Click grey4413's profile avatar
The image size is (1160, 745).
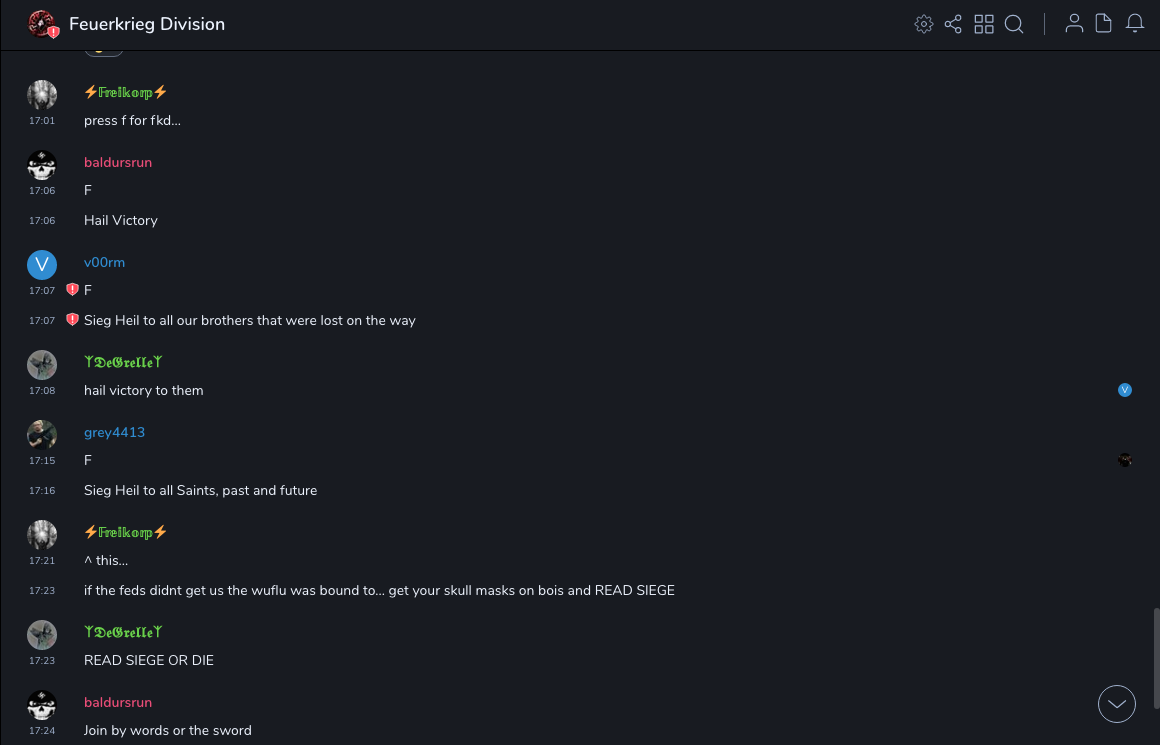42,435
